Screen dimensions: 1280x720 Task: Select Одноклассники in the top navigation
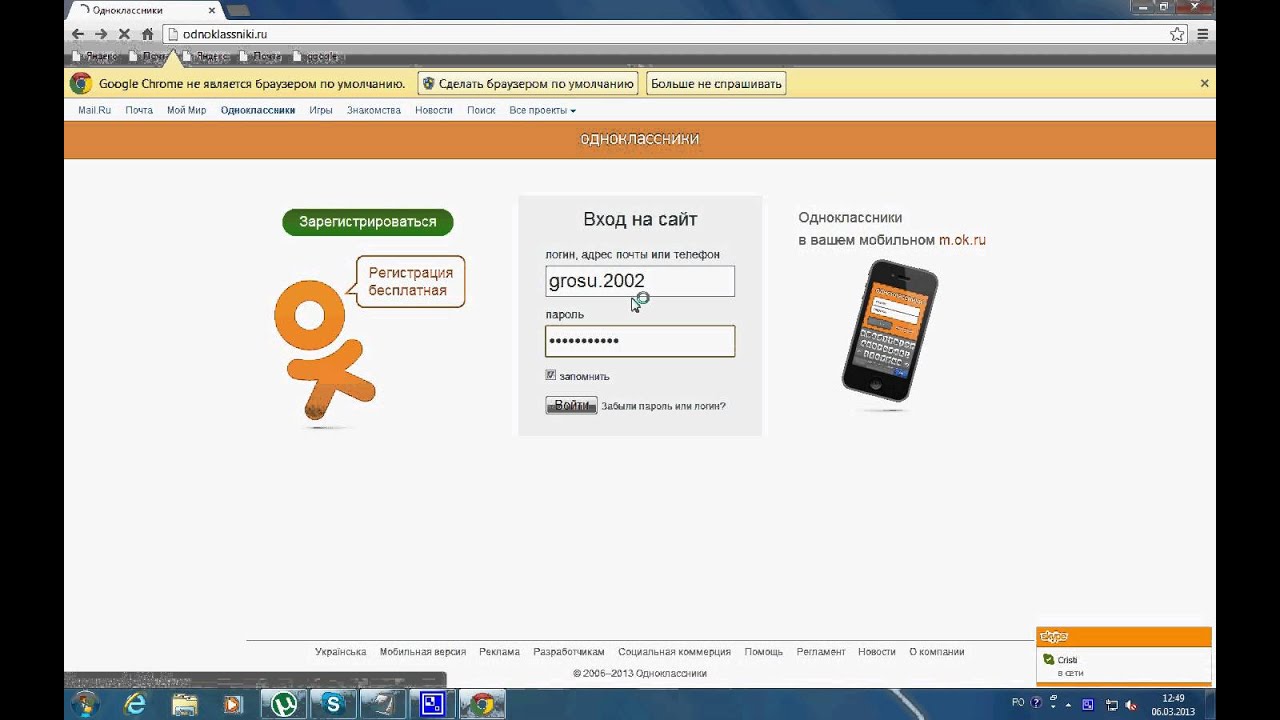(258, 110)
